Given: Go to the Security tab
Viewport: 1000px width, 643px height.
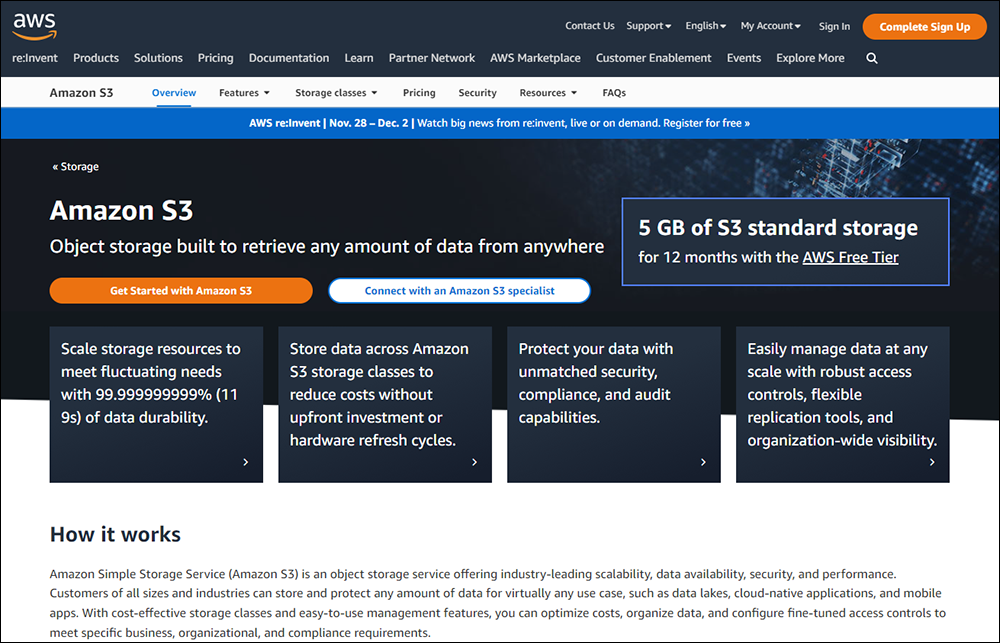Looking at the screenshot, I should pos(477,92).
